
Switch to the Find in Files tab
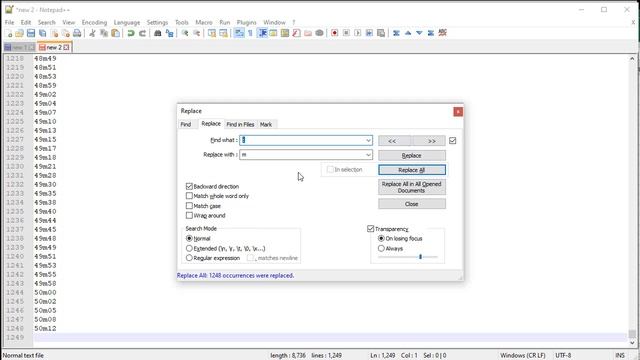point(240,124)
